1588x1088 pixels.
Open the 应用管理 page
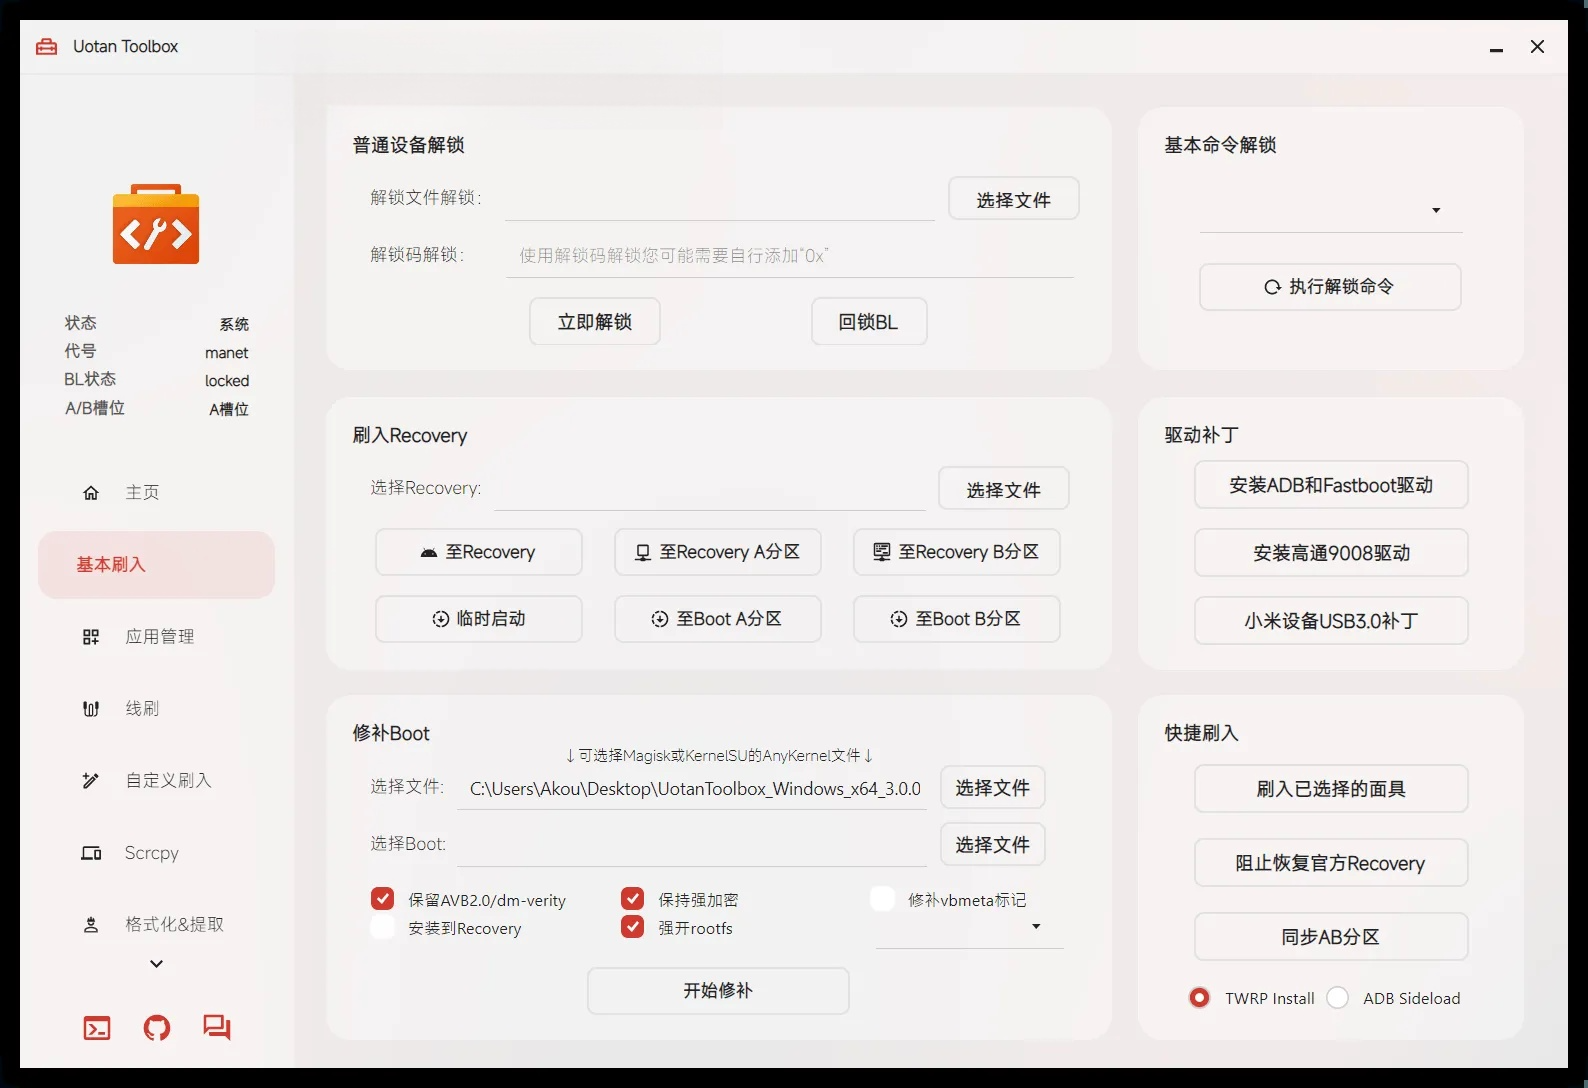(156, 637)
